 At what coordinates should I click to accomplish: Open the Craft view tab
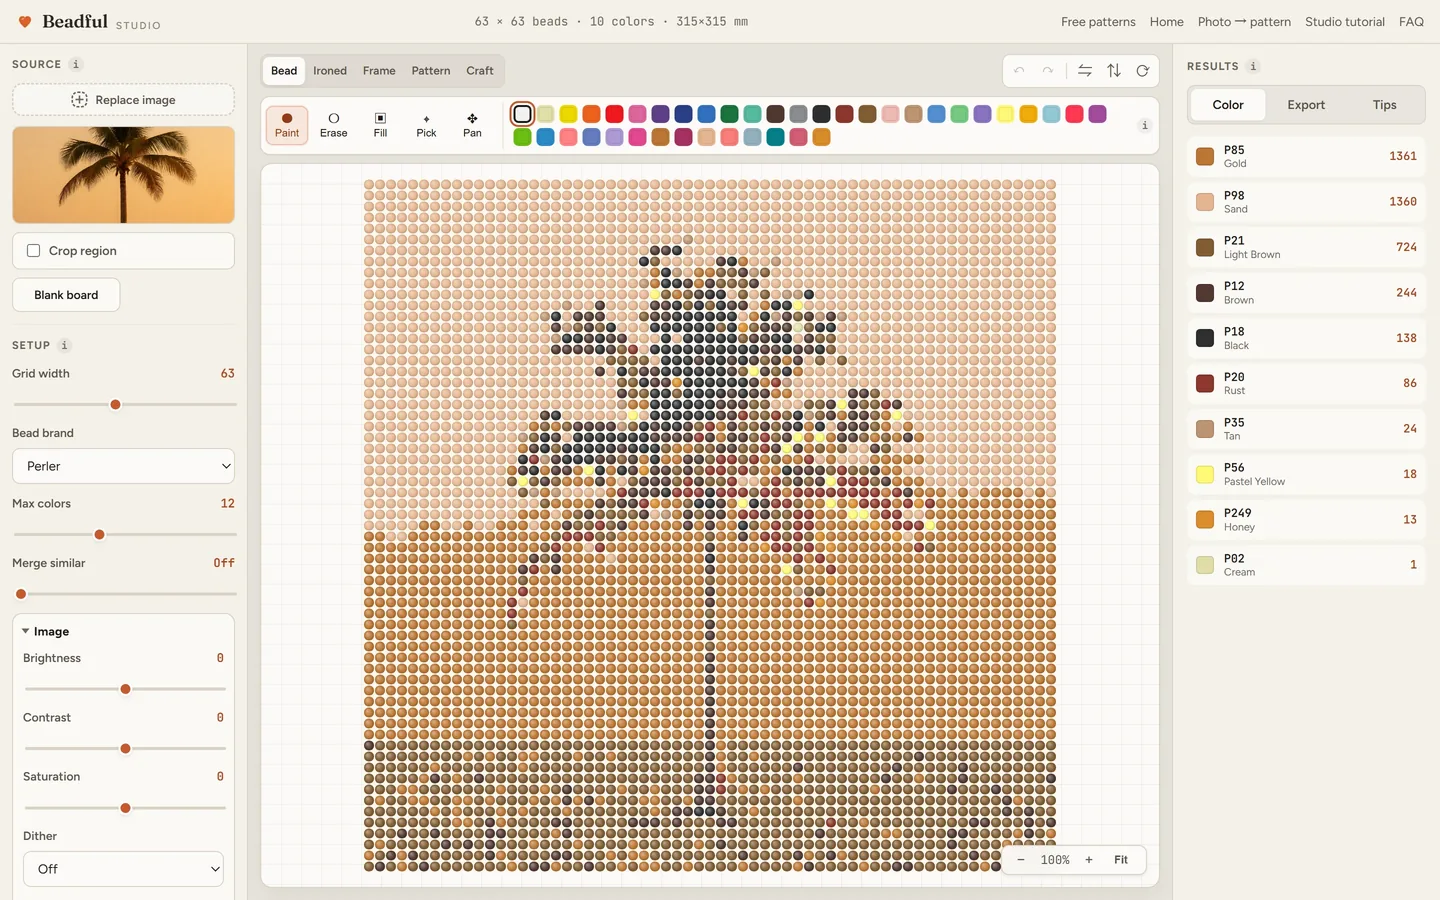click(x=480, y=71)
